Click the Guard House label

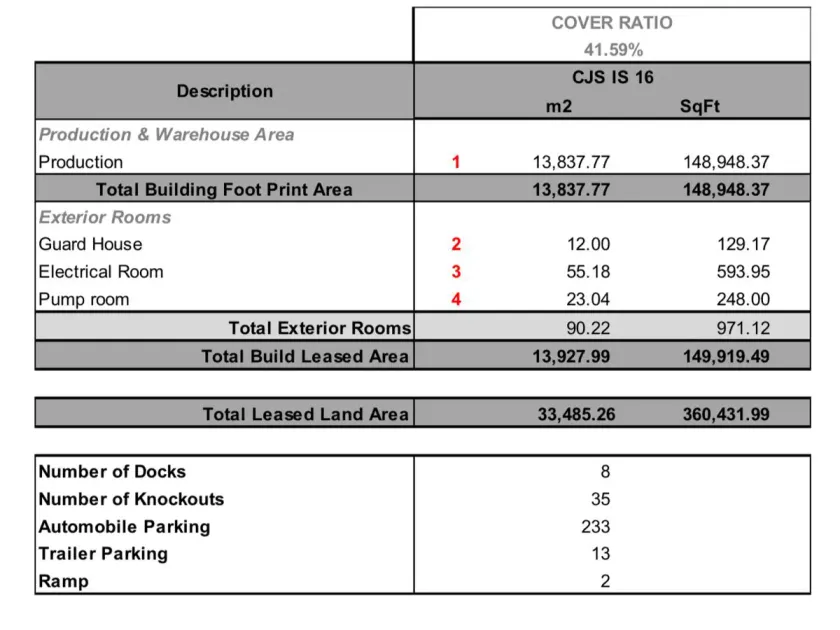point(91,244)
